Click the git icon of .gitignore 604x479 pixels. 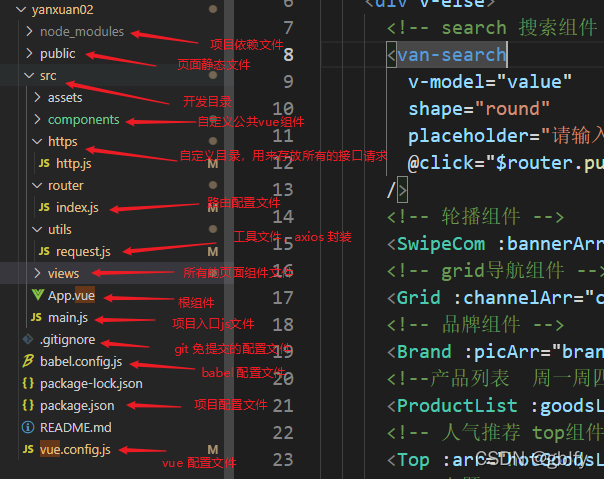pos(28,339)
